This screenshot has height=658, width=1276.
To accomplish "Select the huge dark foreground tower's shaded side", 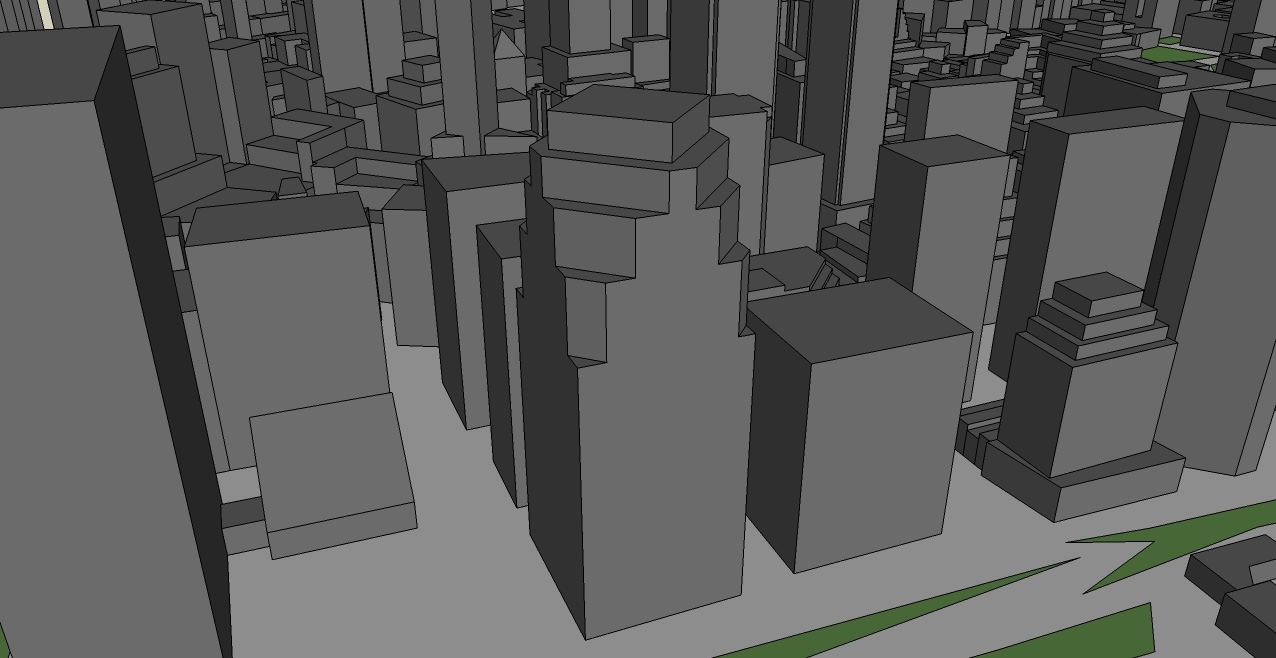I will [x=165, y=350].
